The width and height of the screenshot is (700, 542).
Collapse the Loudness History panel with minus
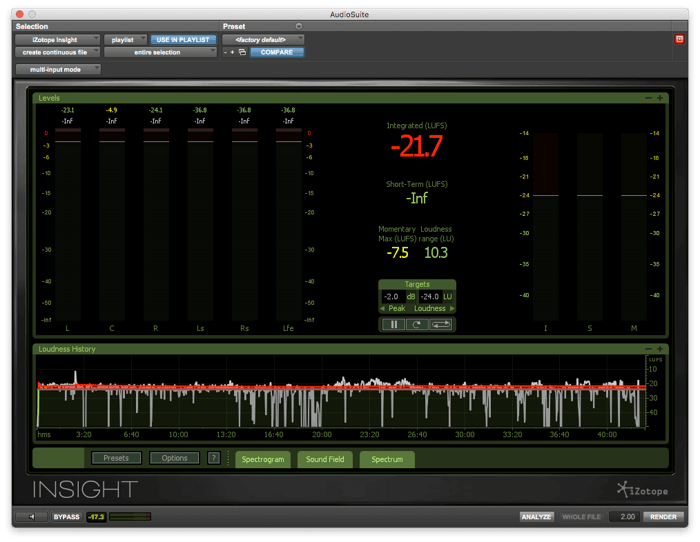[x=648, y=349]
